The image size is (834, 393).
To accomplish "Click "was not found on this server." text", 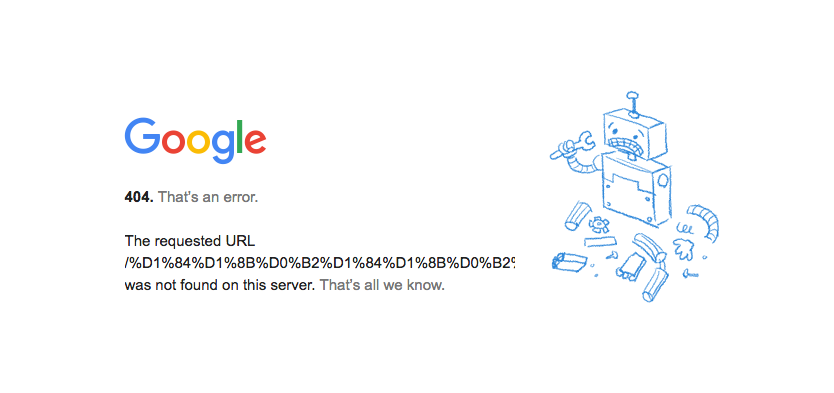I will 220,285.
